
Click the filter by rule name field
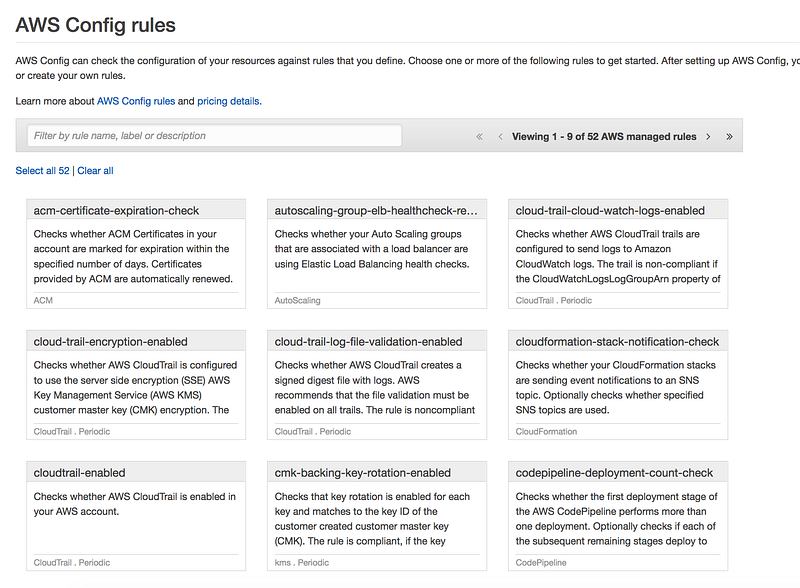[x=215, y=135]
